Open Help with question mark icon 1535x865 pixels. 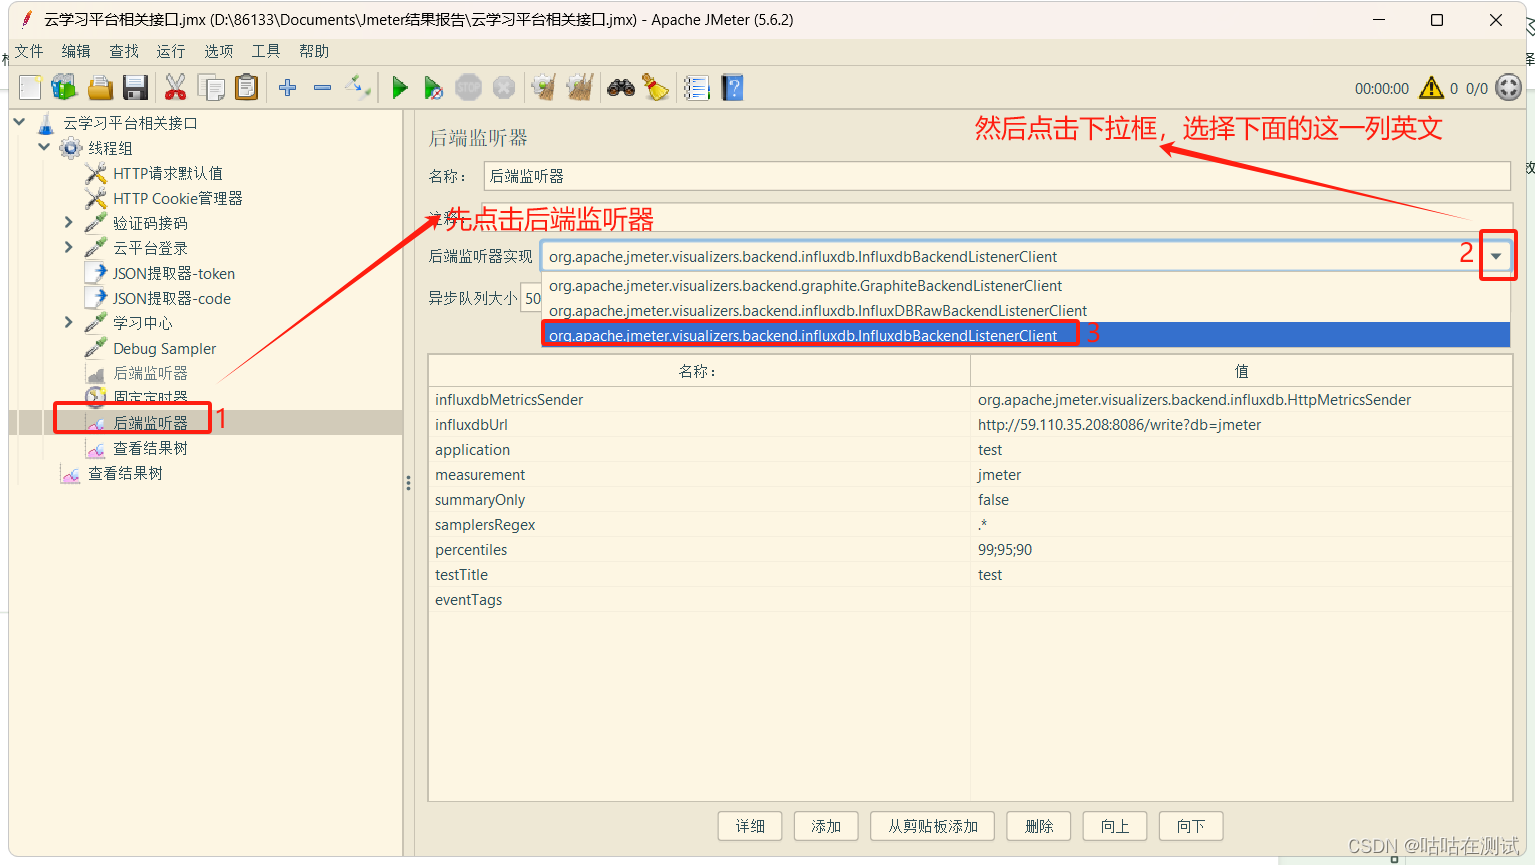[733, 88]
